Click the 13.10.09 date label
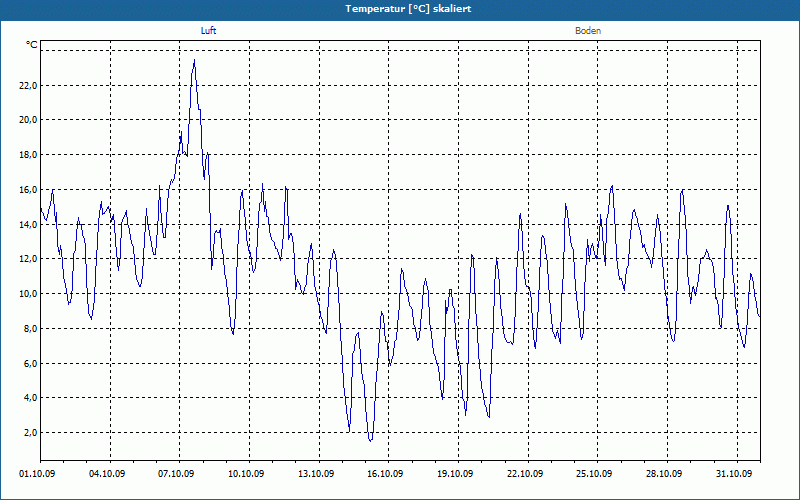Screen dimensions: 800x500 coord(316,474)
